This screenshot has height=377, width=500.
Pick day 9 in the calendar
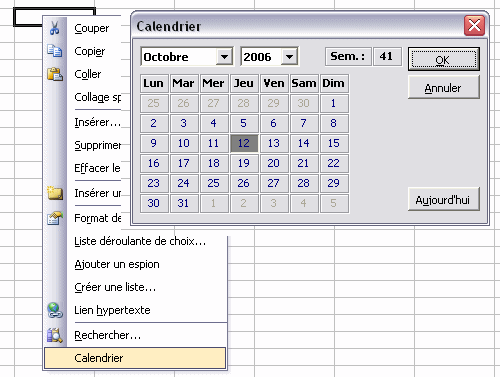(x=154, y=143)
